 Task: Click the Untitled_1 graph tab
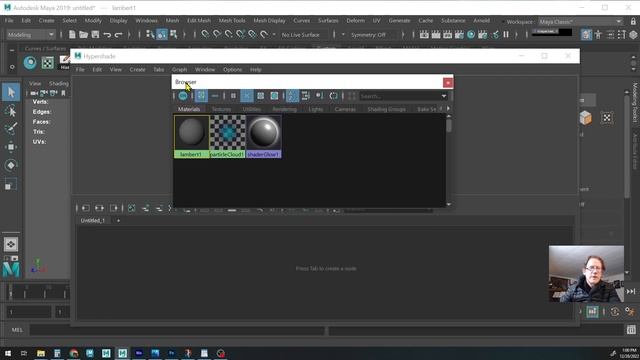click(93, 220)
